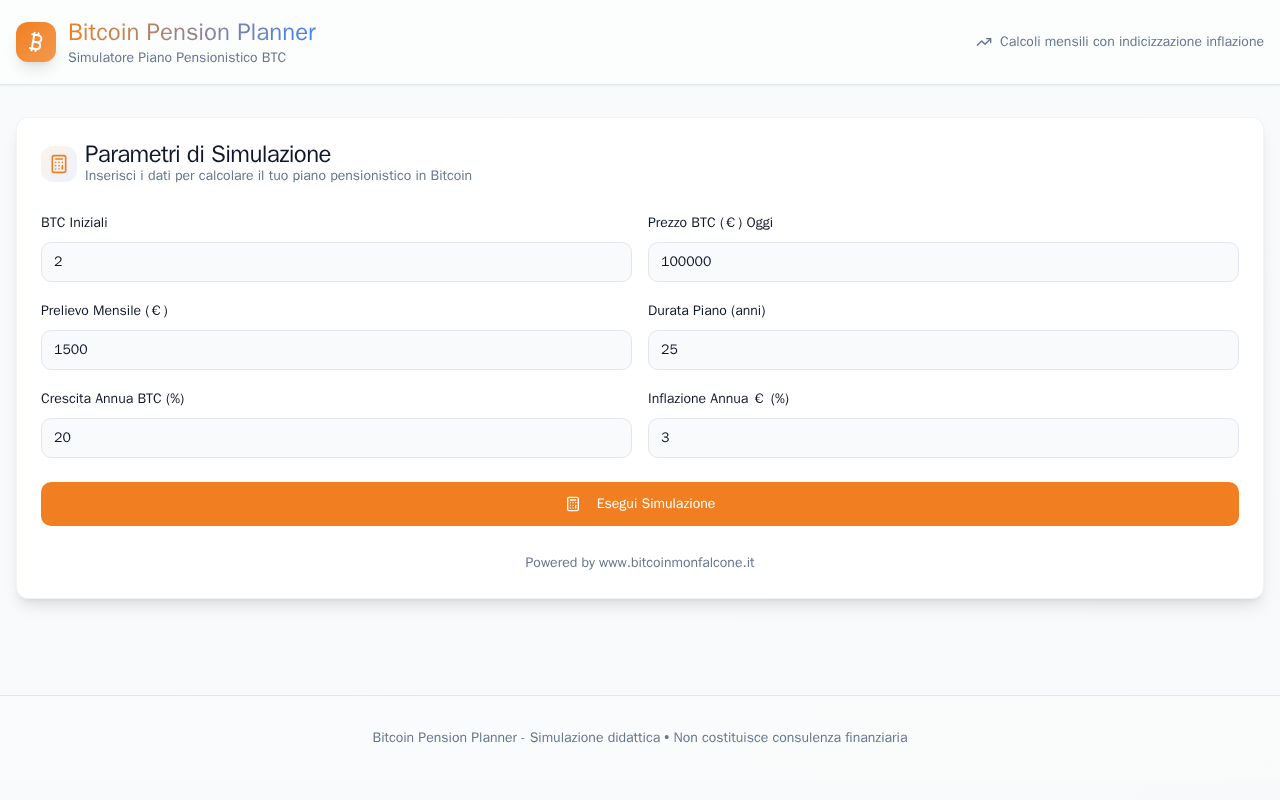Click the calculator icon inside Esegui Simulazione button

[573, 504]
